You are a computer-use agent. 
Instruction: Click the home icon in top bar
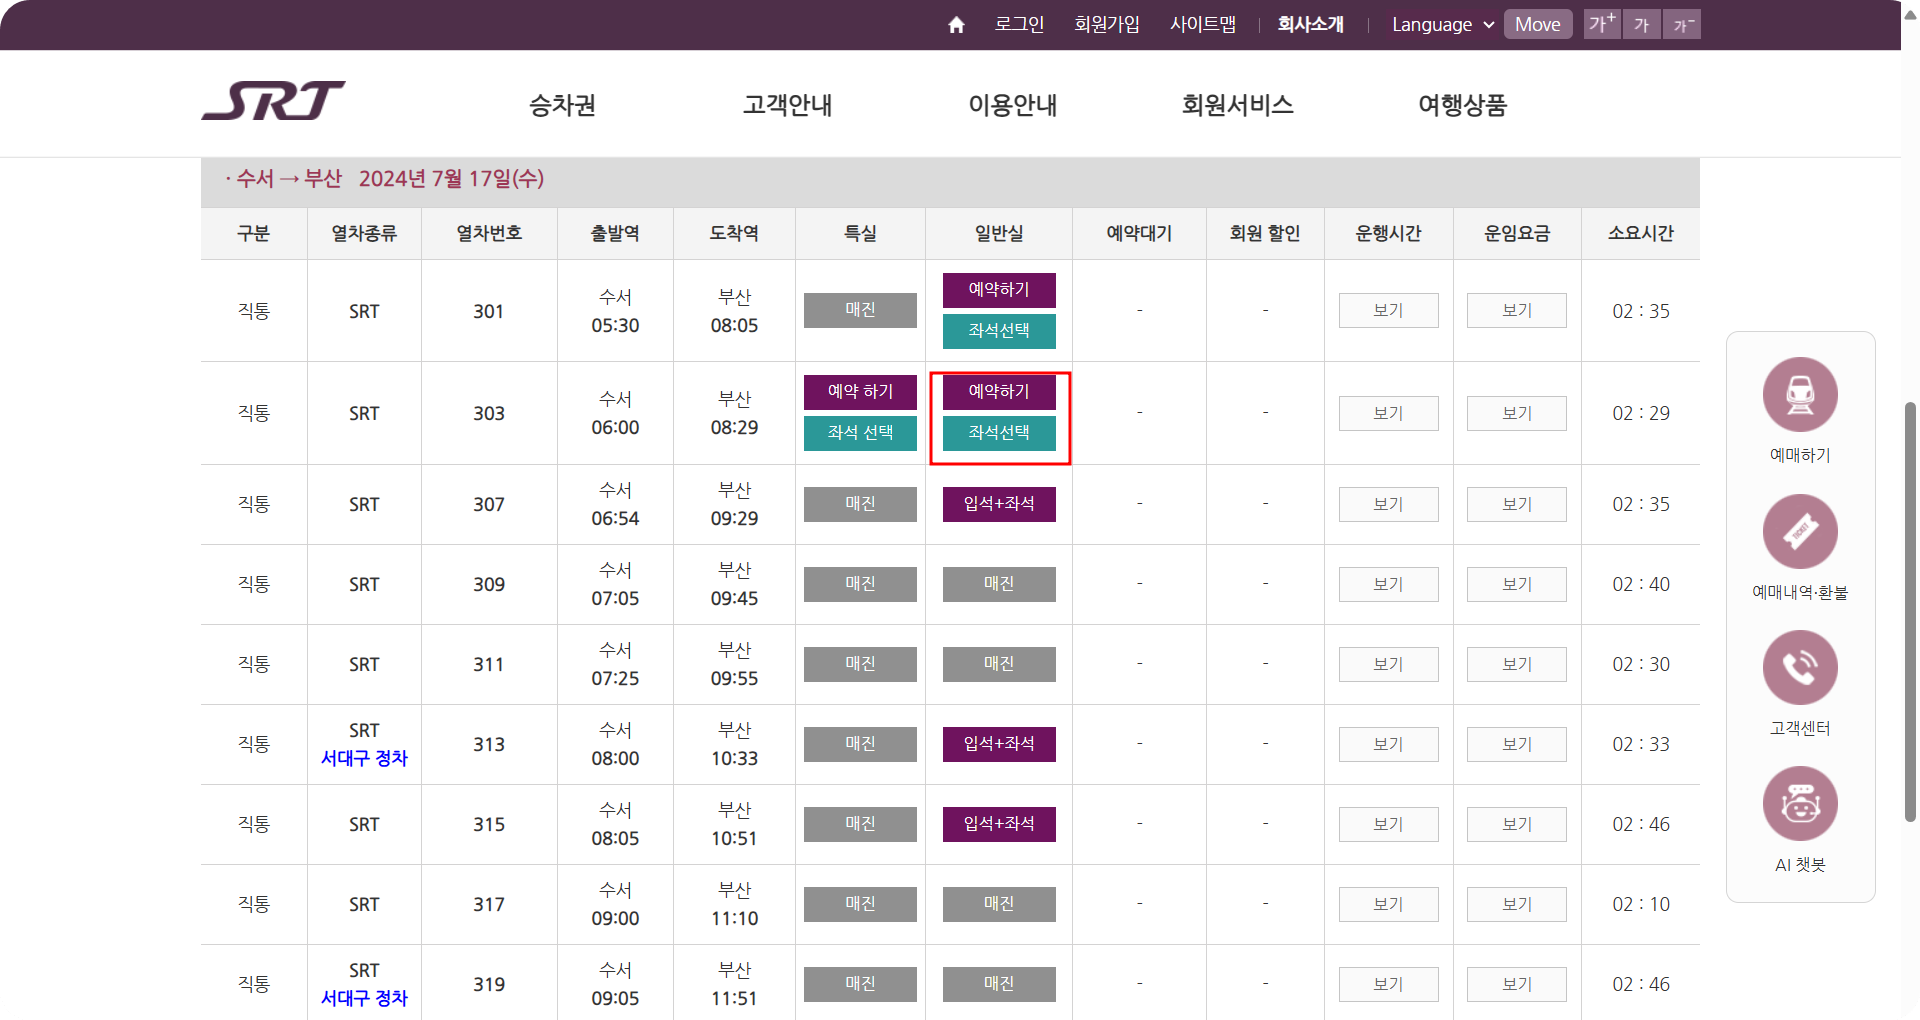[955, 24]
